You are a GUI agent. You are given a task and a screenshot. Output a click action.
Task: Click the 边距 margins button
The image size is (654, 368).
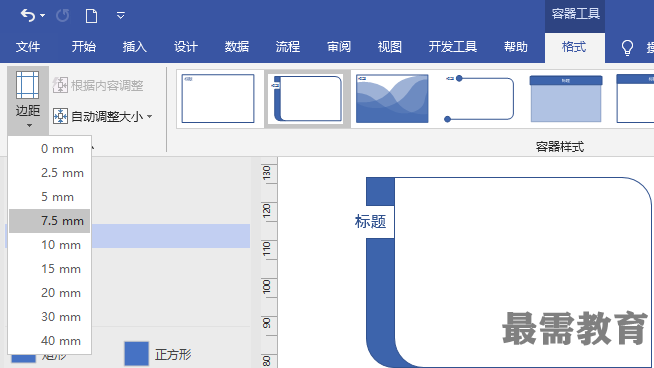28,100
